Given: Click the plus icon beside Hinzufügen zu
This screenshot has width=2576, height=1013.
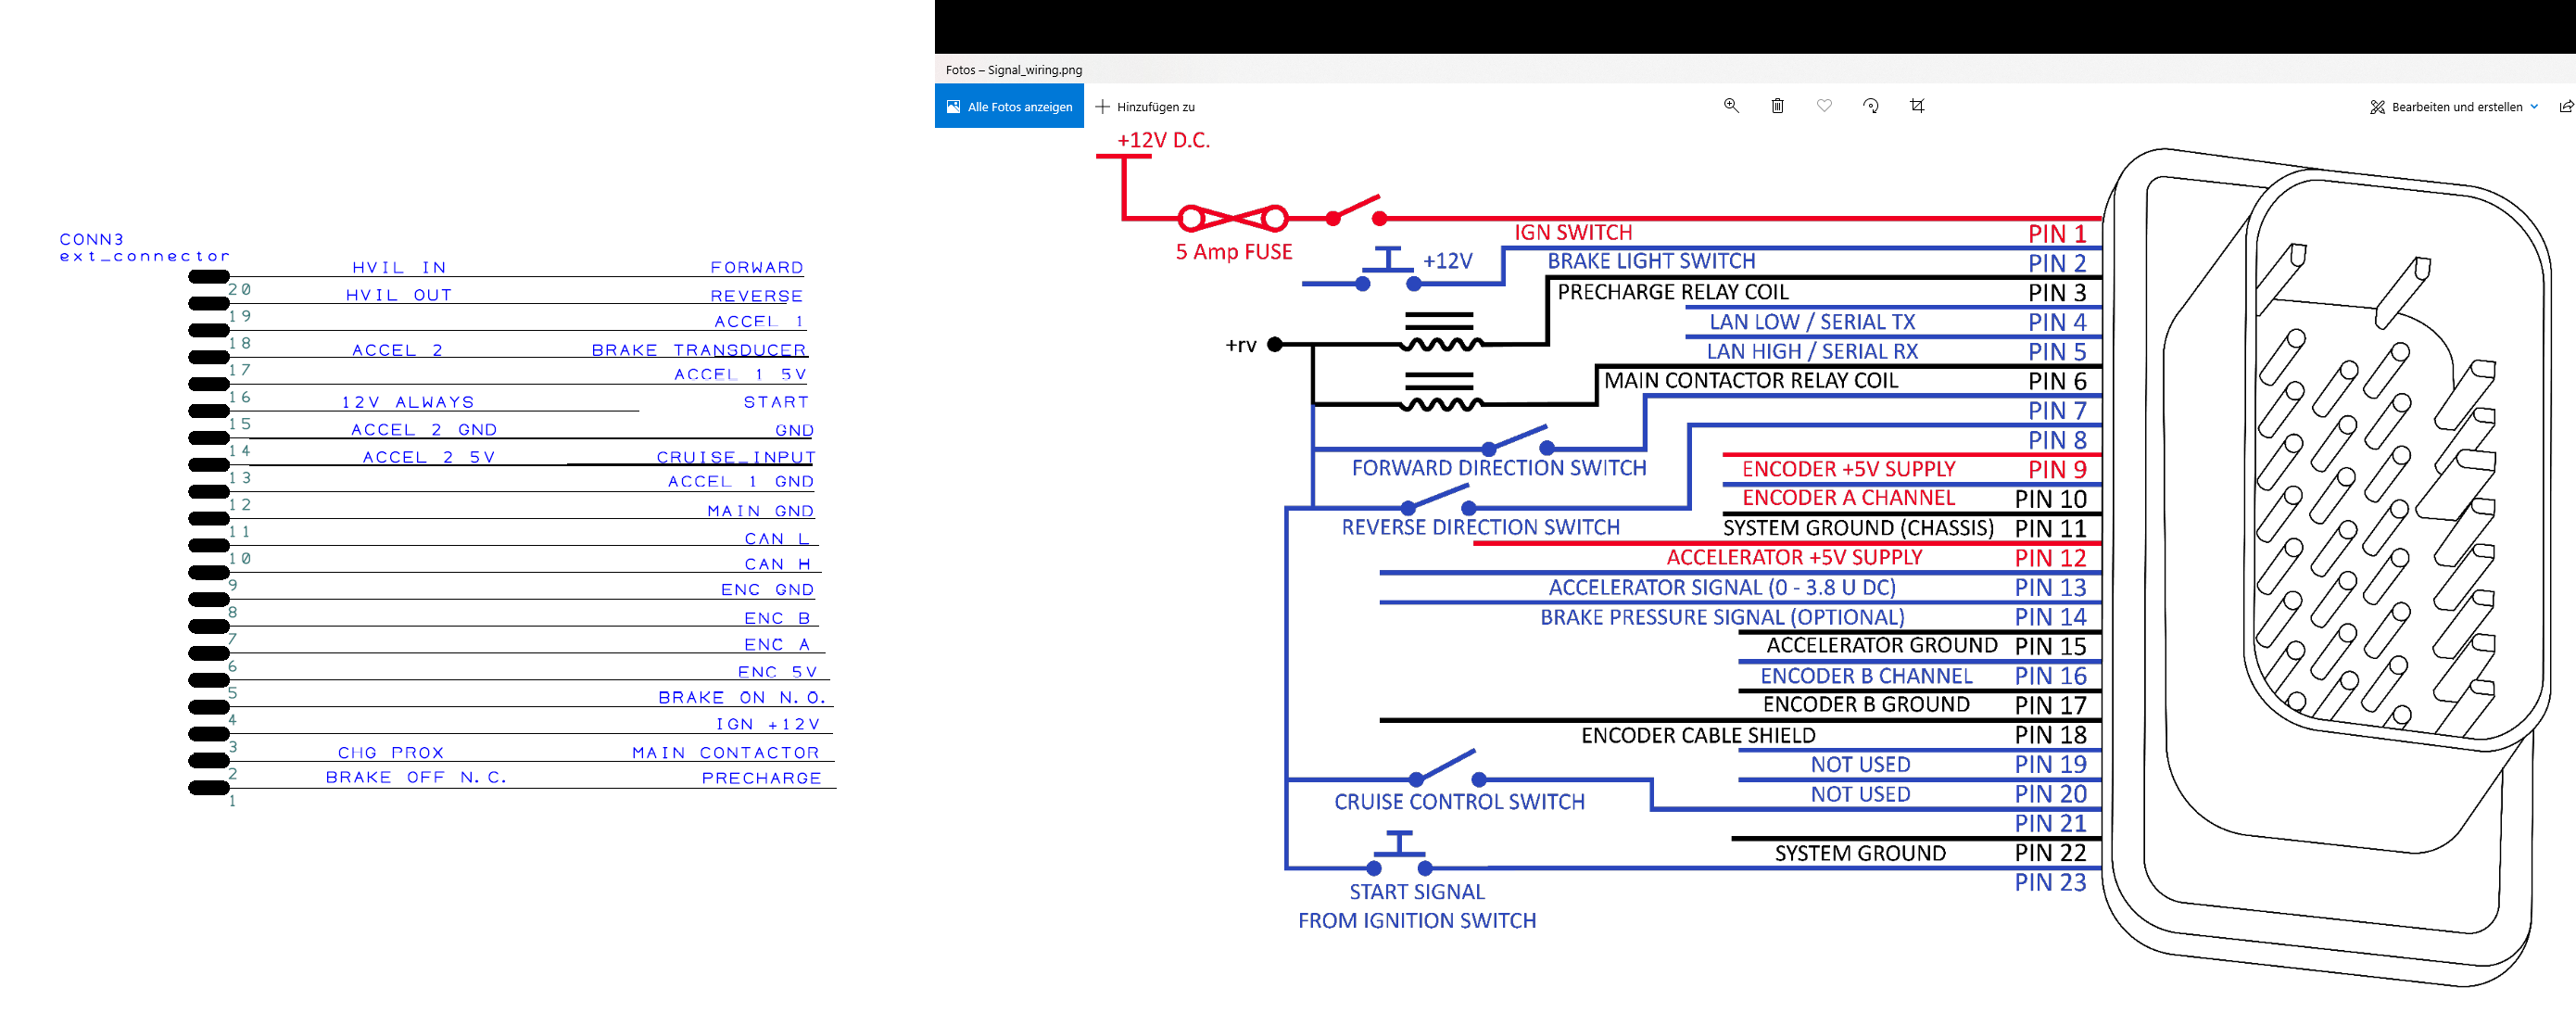Looking at the screenshot, I should coord(1102,107).
